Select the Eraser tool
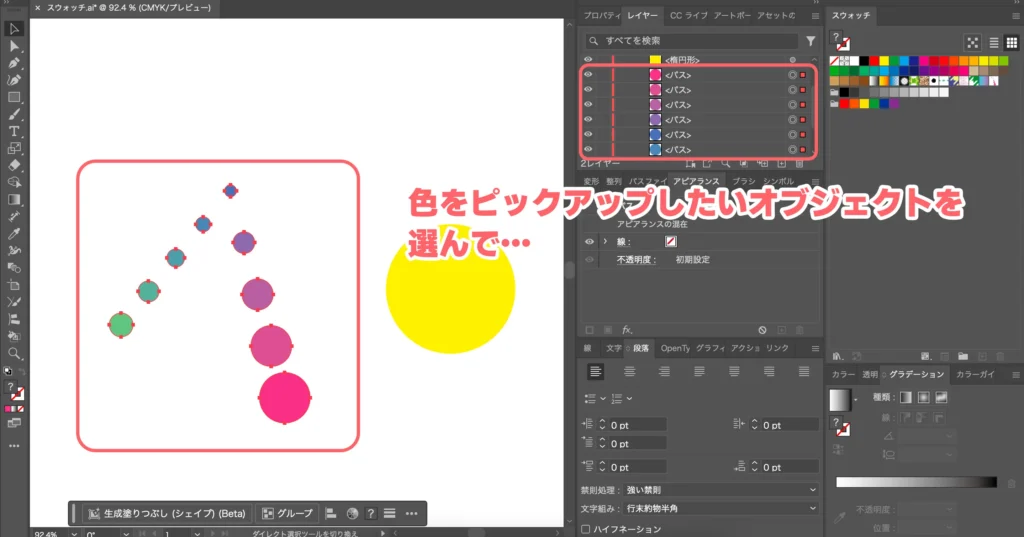Viewport: 1024px width, 537px height. pos(14,165)
